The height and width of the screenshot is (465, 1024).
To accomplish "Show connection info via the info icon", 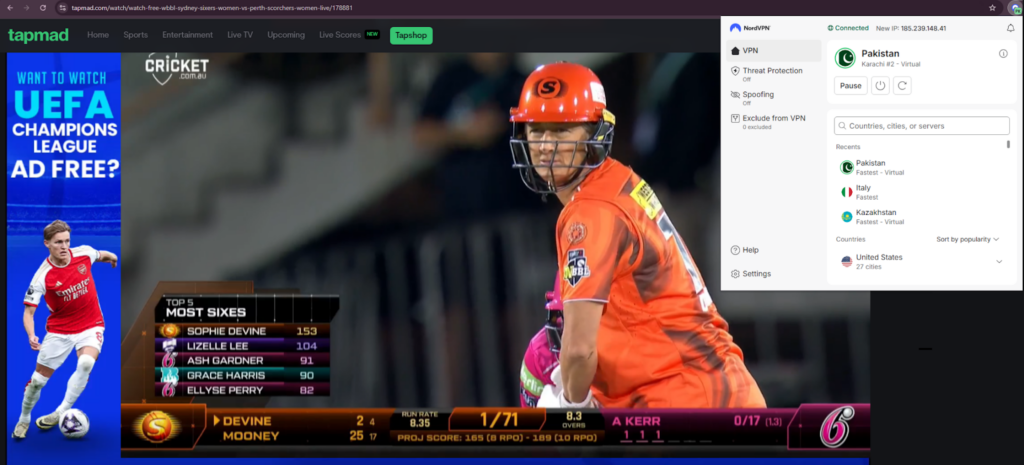I will 1003,54.
